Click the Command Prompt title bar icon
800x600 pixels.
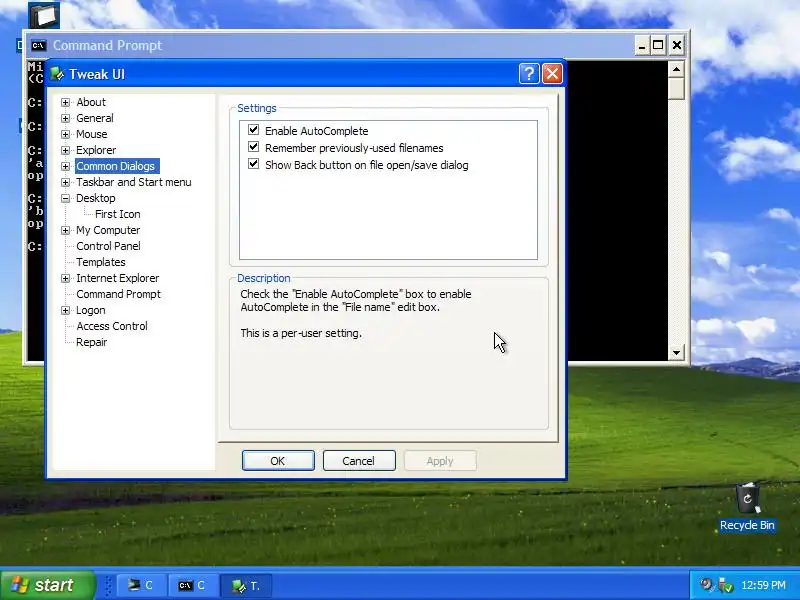tap(39, 45)
